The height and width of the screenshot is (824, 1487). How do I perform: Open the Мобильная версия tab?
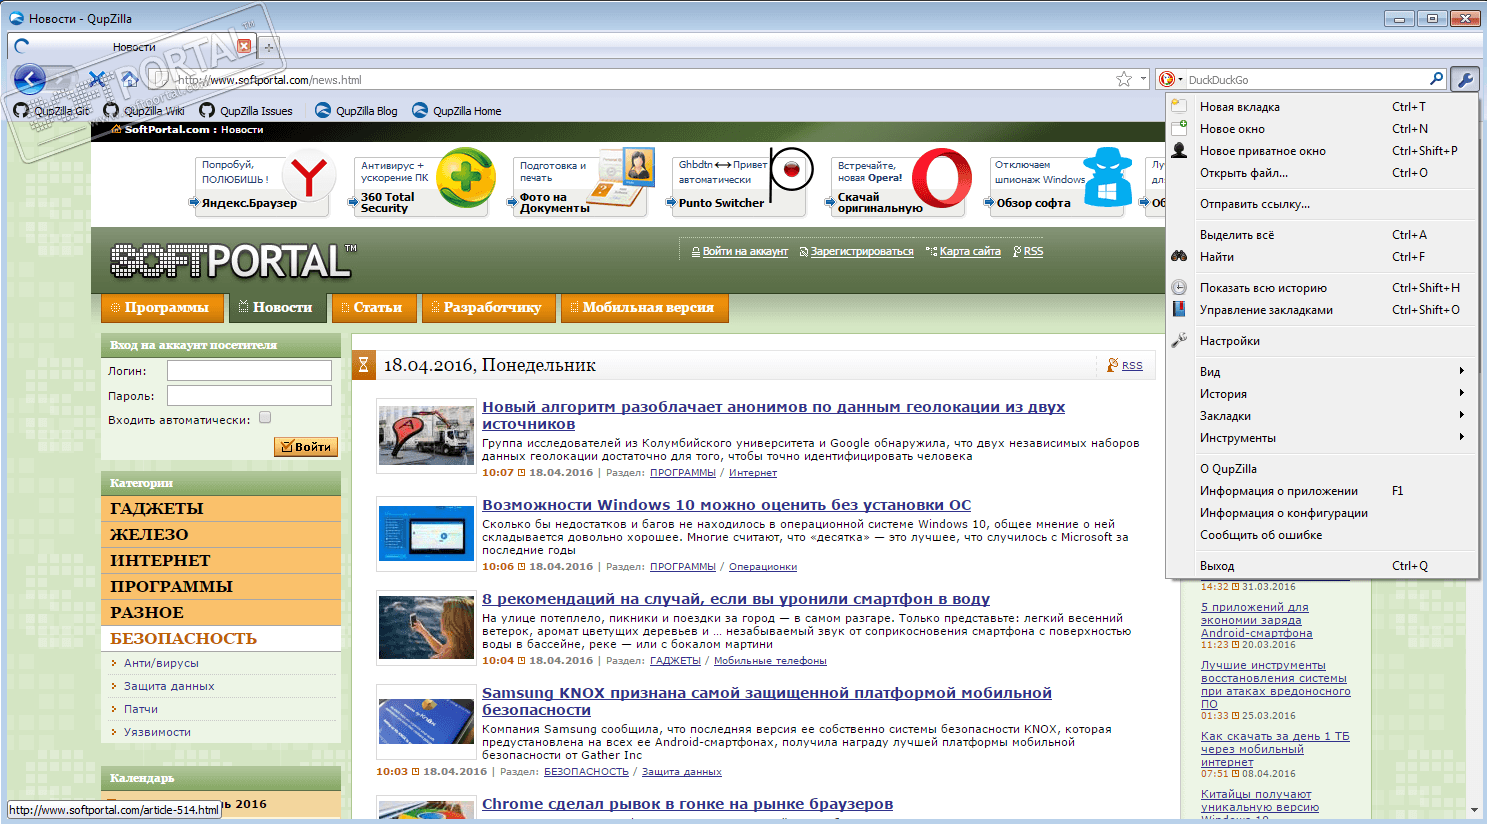[644, 308]
